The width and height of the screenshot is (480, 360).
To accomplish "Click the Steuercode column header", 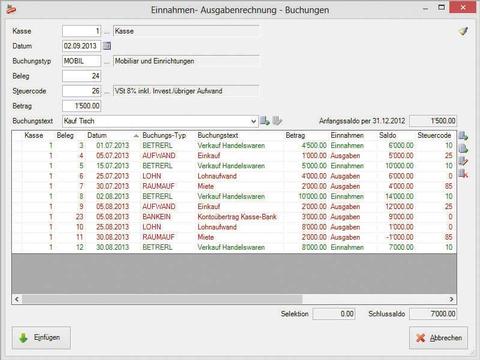I will pyautogui.click(x=435, y=136).
